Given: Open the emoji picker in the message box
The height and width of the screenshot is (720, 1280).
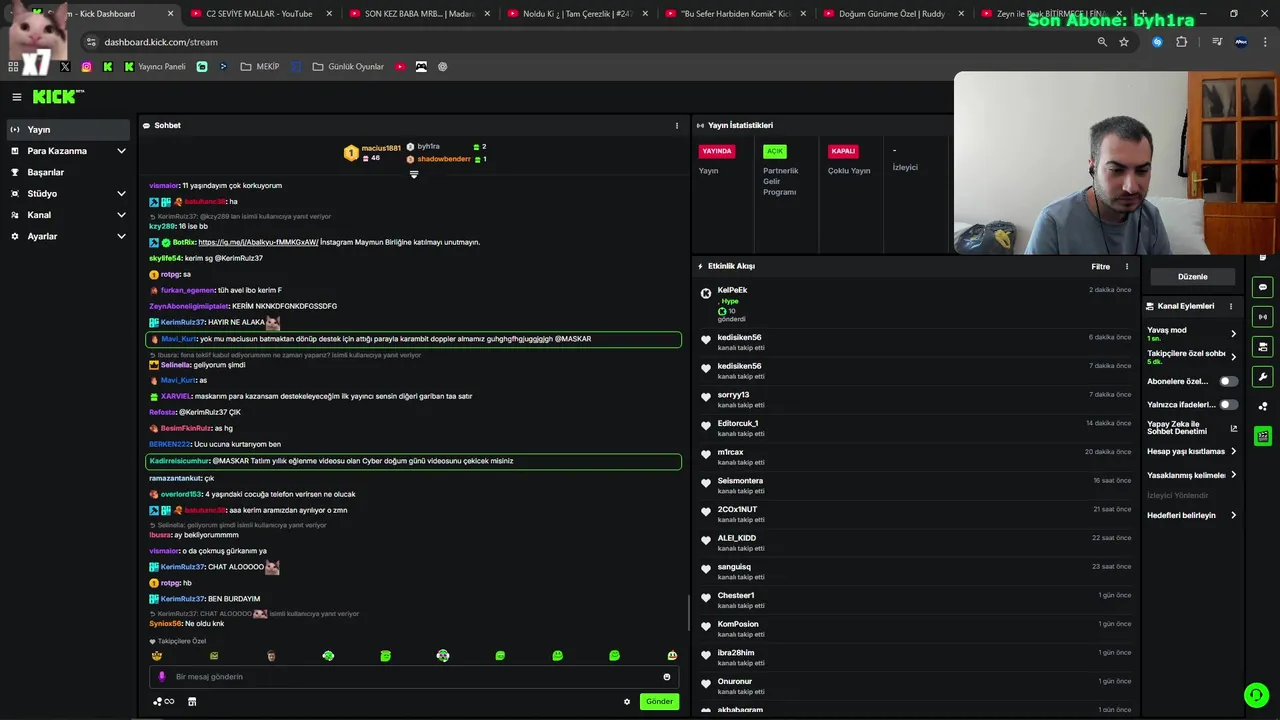Looking at the screenshot, I should tap(667, 677).
